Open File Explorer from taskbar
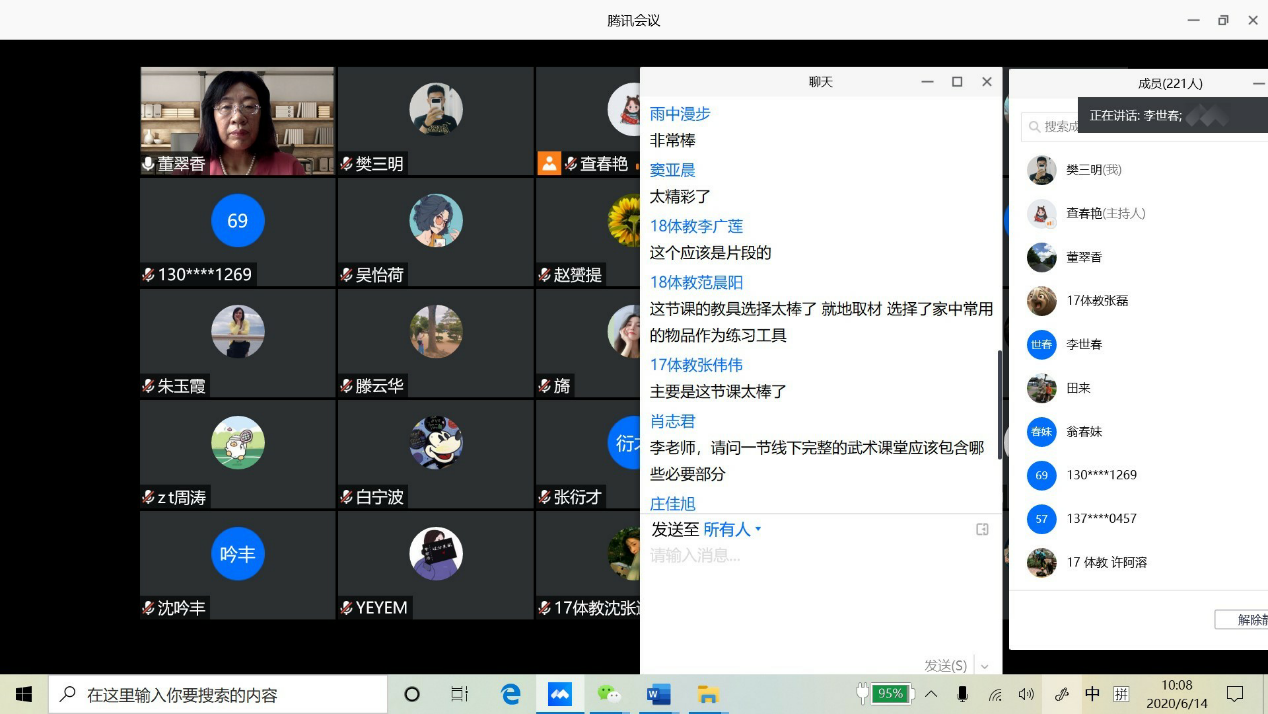The image size is (1268, 714). coord(708,694)
